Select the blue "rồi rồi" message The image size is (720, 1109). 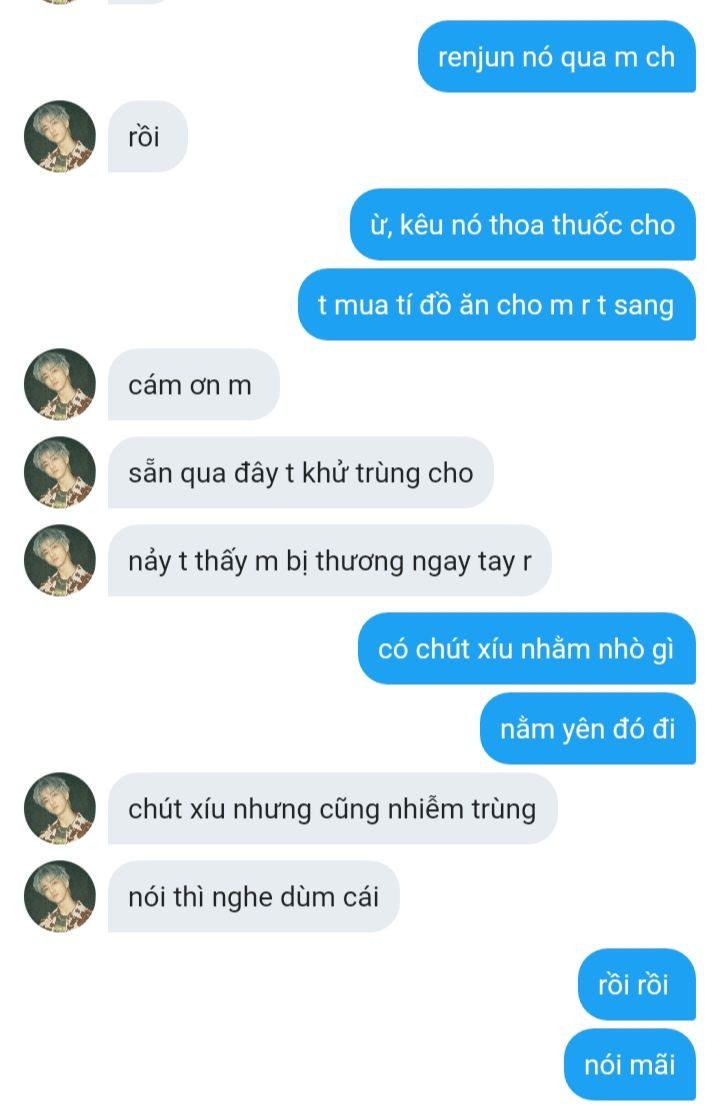click(x=637, y=984)
